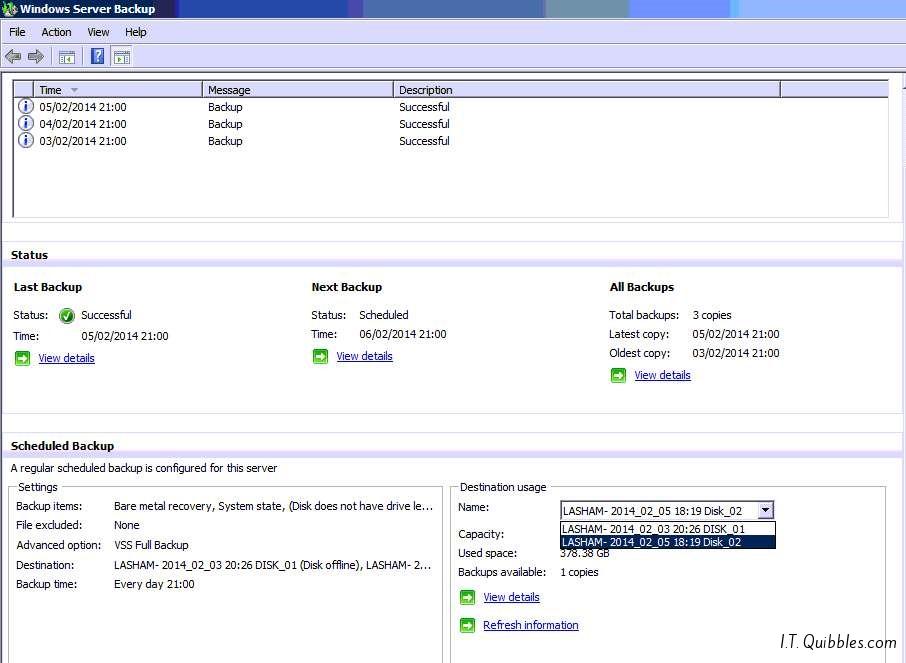
Task: Click Latest copy value 05/02/2014 21:00
Action: (736, 334)
